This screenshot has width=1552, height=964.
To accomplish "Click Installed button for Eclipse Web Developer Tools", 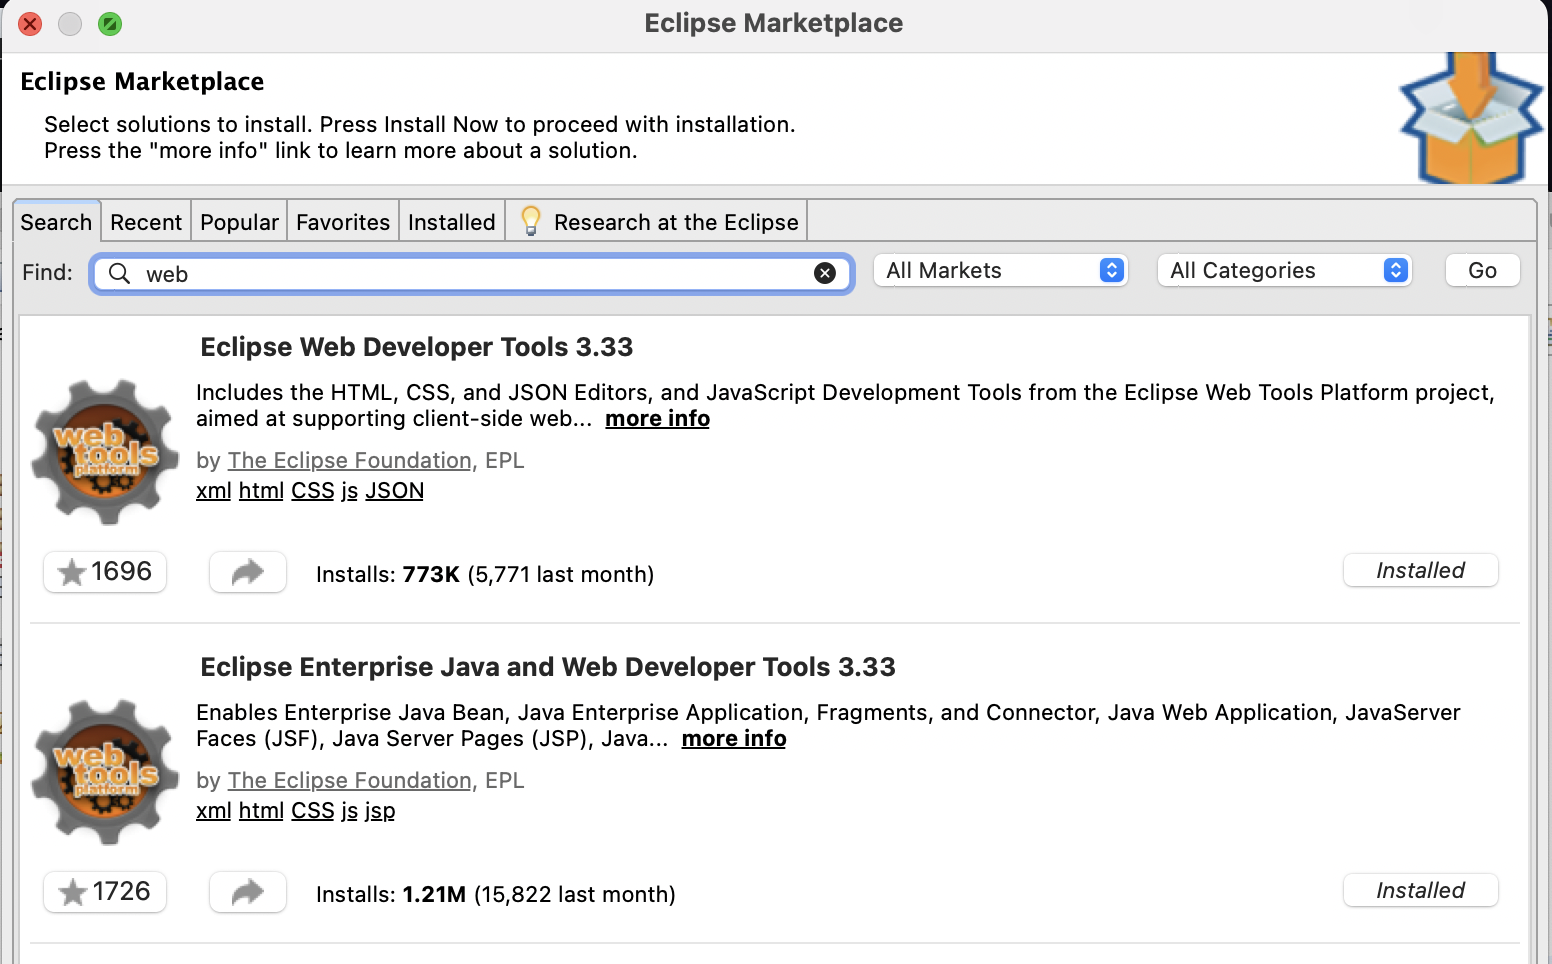I will click(1420, 571).
